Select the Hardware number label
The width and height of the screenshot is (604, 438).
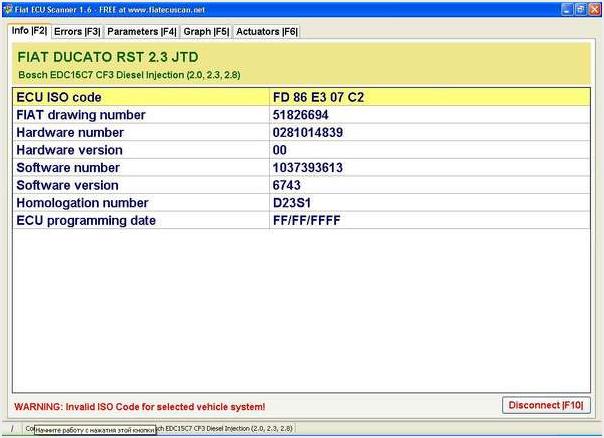coord(70,133)
